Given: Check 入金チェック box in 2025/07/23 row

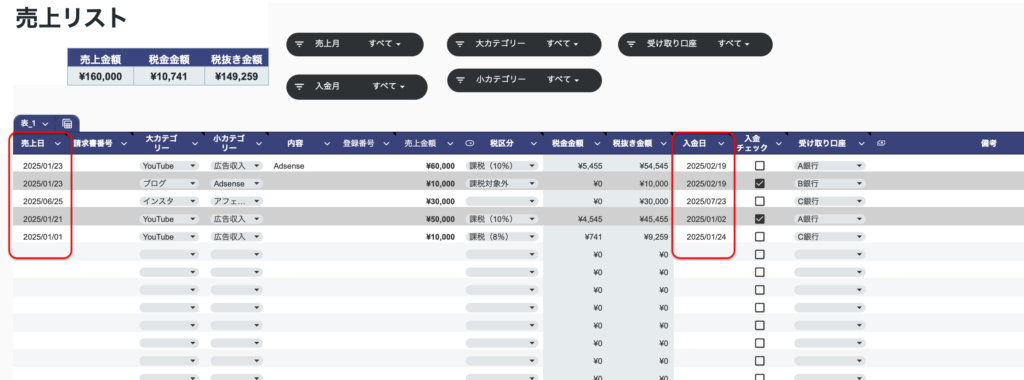Looking at the screenshot, I should click(760, 201).
